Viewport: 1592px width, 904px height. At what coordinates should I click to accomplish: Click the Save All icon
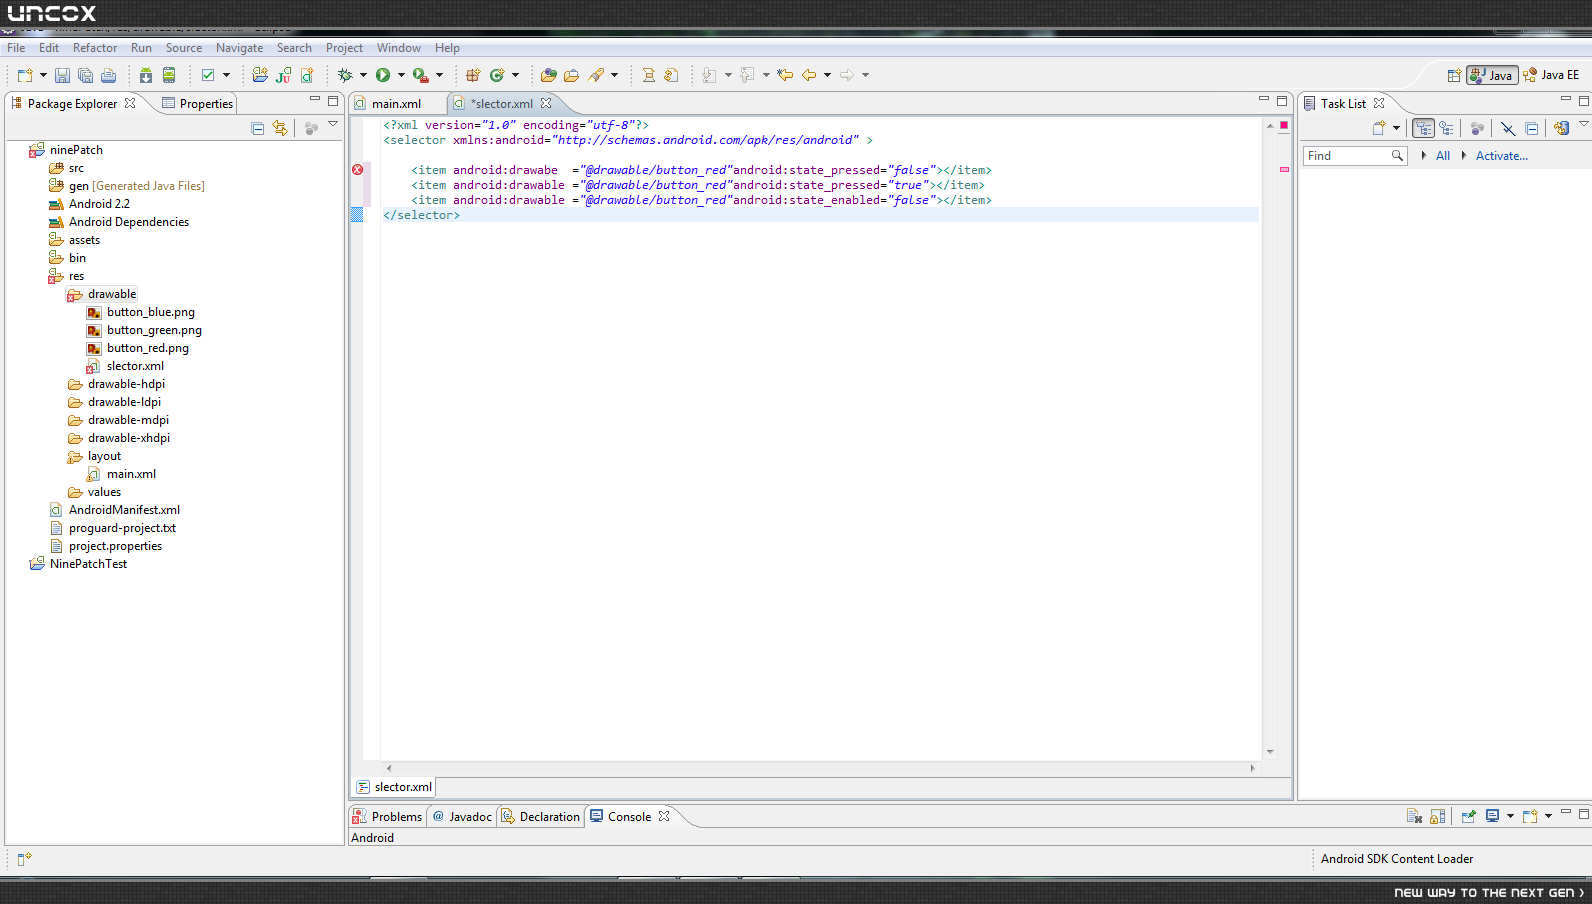[x=85, y=75]
